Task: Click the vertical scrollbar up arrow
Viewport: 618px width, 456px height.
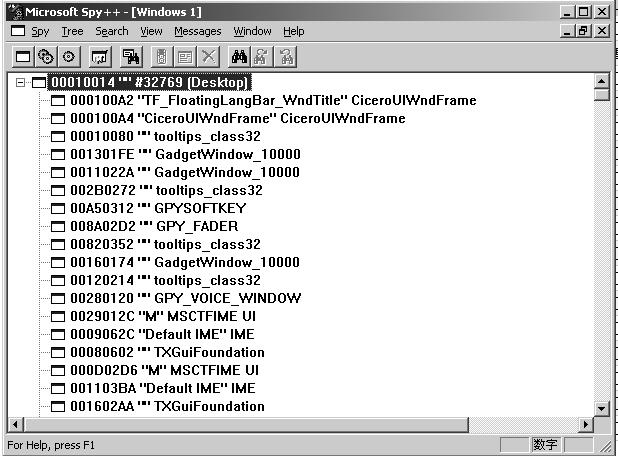Action: pos(601,82)
